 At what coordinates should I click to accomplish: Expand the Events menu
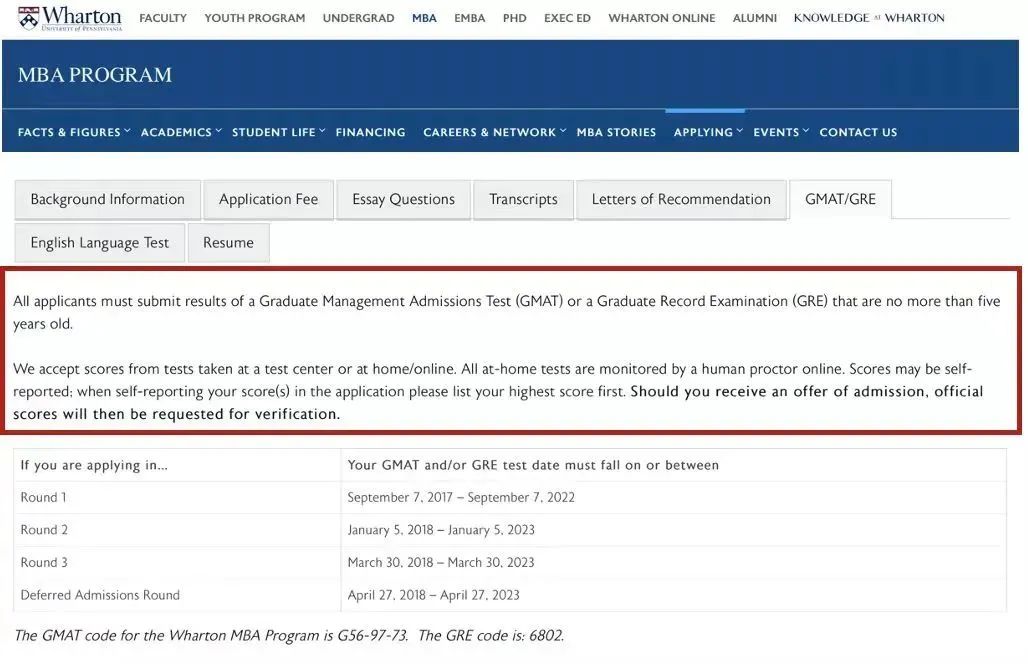pos(781,132)
